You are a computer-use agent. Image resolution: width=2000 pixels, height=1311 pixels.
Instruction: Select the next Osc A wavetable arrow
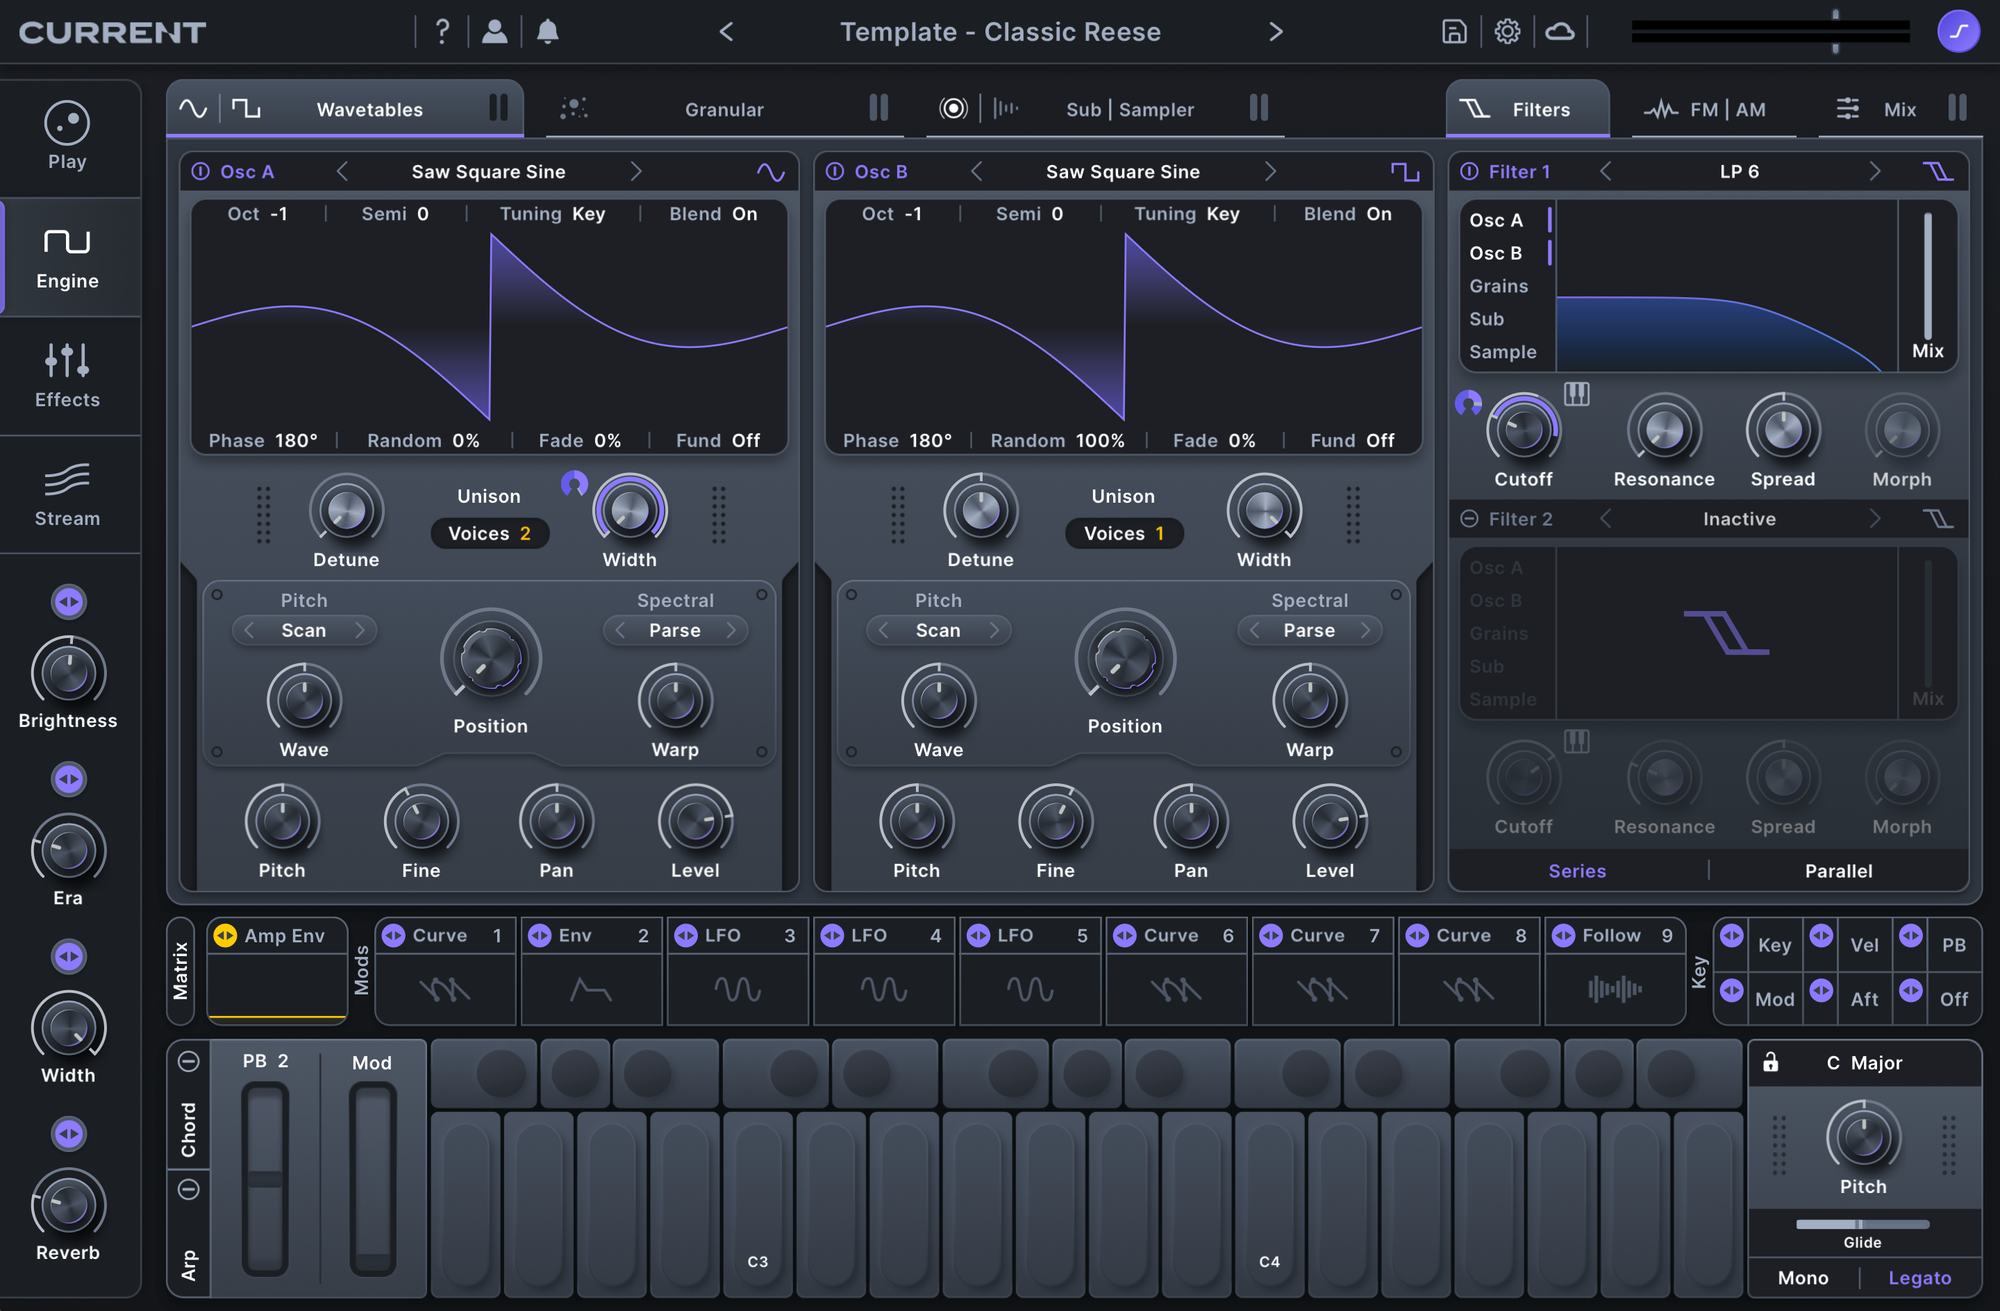[636, 172]
